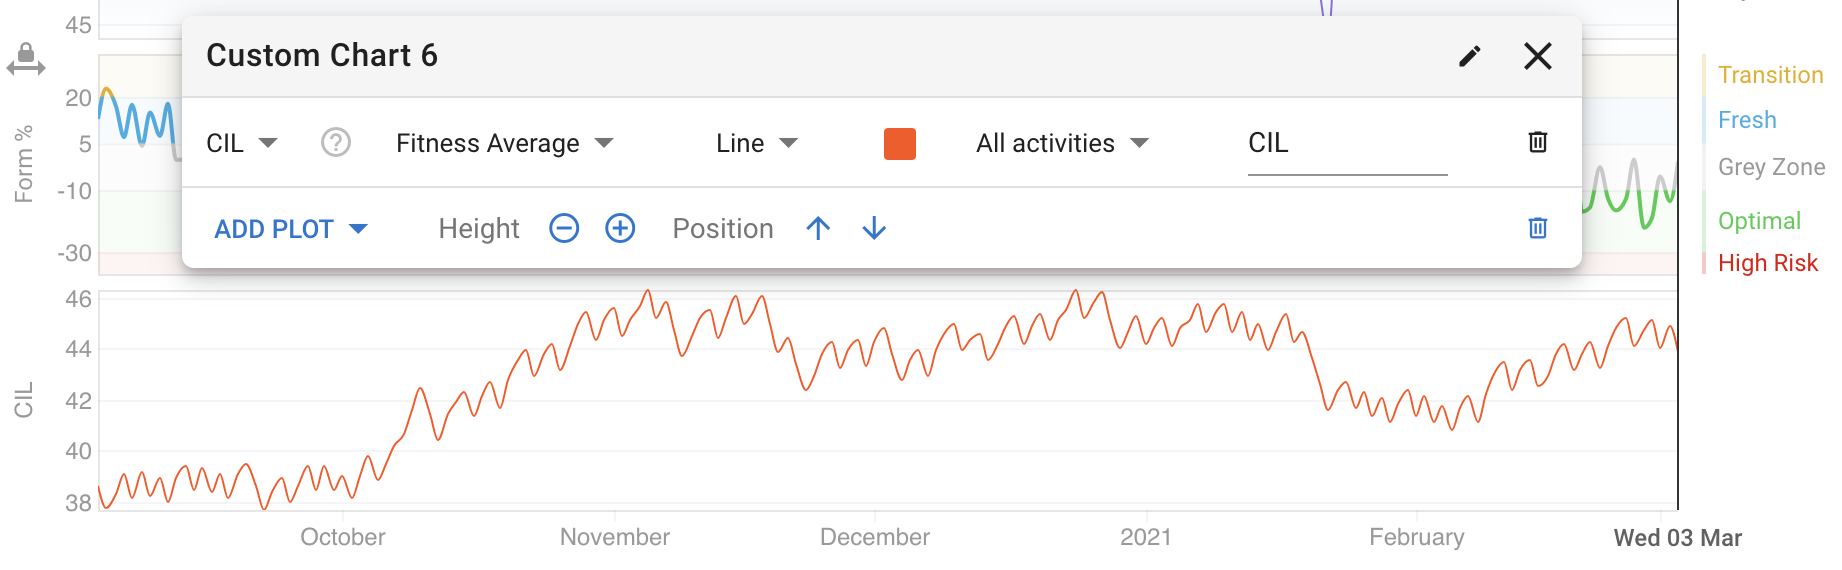Move chart position down with the arrow
This screenshot has width=1842, height=570.
pos(874,228)
